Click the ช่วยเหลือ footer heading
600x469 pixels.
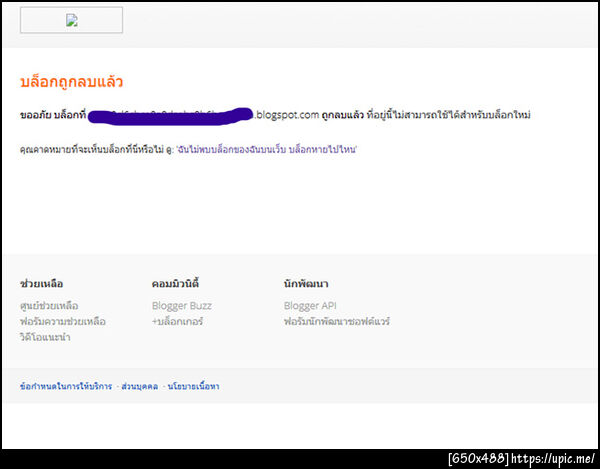tap(41, 284)
